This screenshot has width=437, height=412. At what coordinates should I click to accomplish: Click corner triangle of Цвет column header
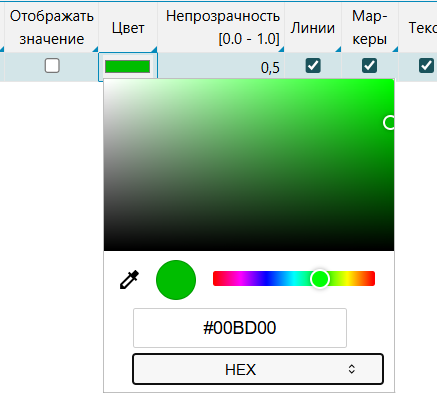click(x=154, y=49)
